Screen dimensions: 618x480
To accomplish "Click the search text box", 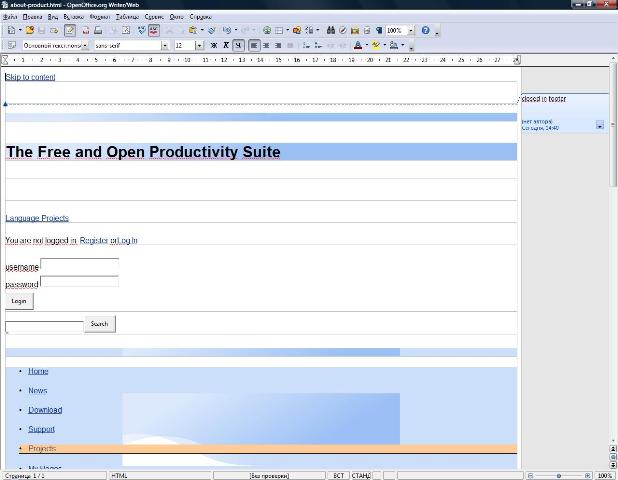I will (44, 327).
